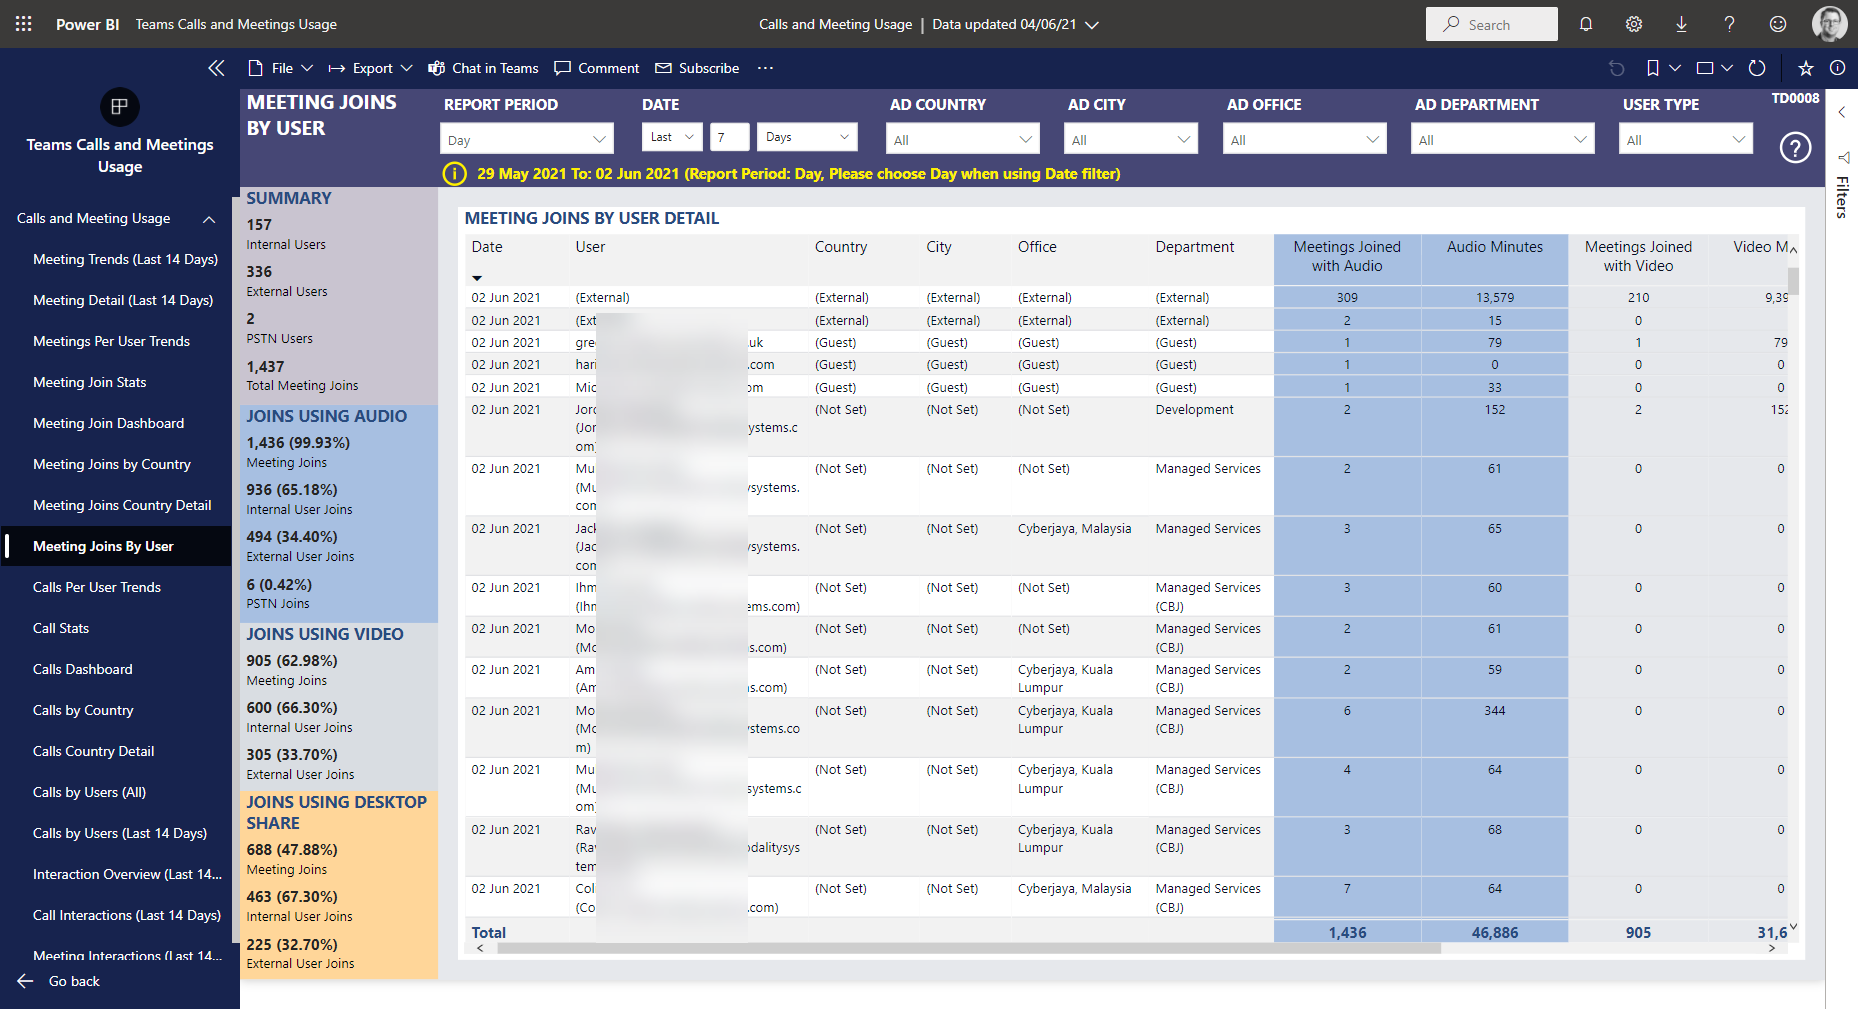Open the AD Country dropdown

tap(963, 139)
